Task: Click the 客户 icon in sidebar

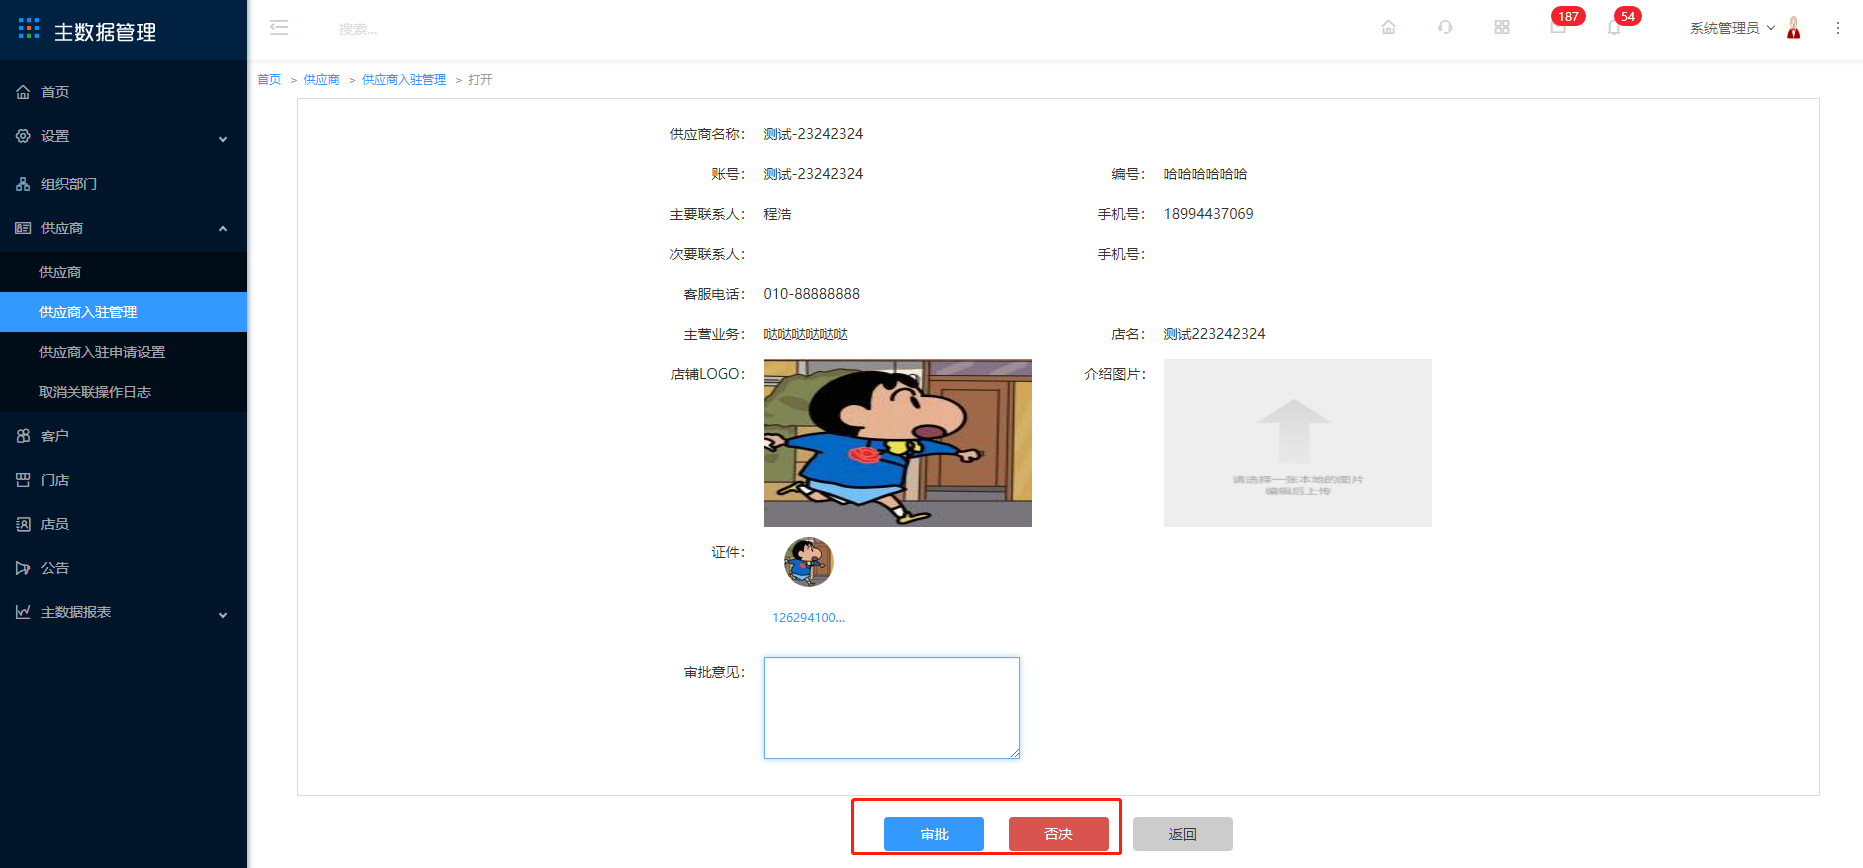Action: (x=23, y=436)
